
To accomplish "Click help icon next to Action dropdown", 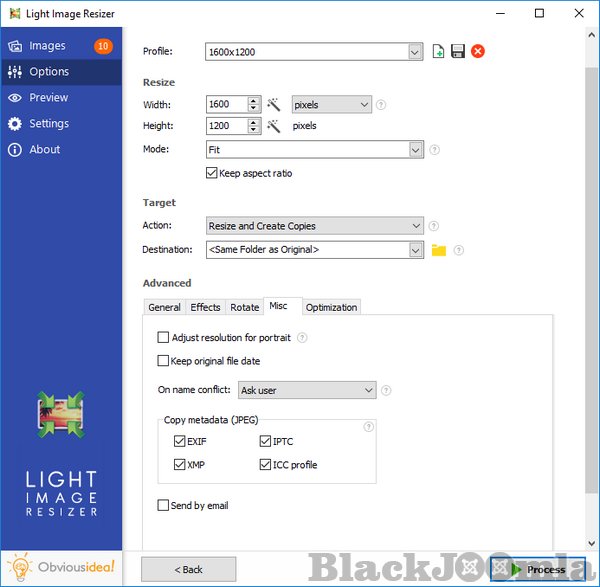I will pyautogui.click(x=433, y=226).
